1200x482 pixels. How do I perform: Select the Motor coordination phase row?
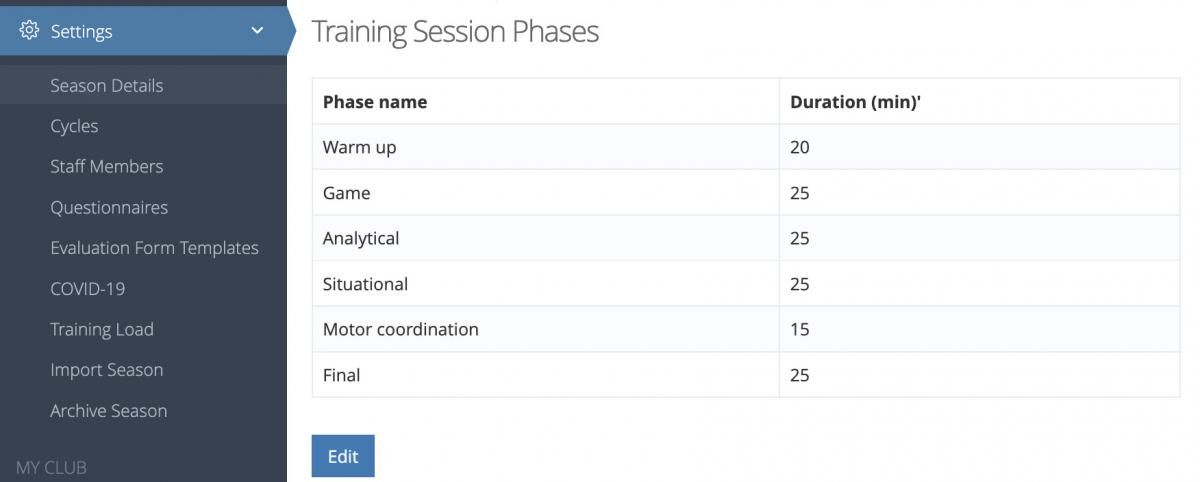[746, 329]
